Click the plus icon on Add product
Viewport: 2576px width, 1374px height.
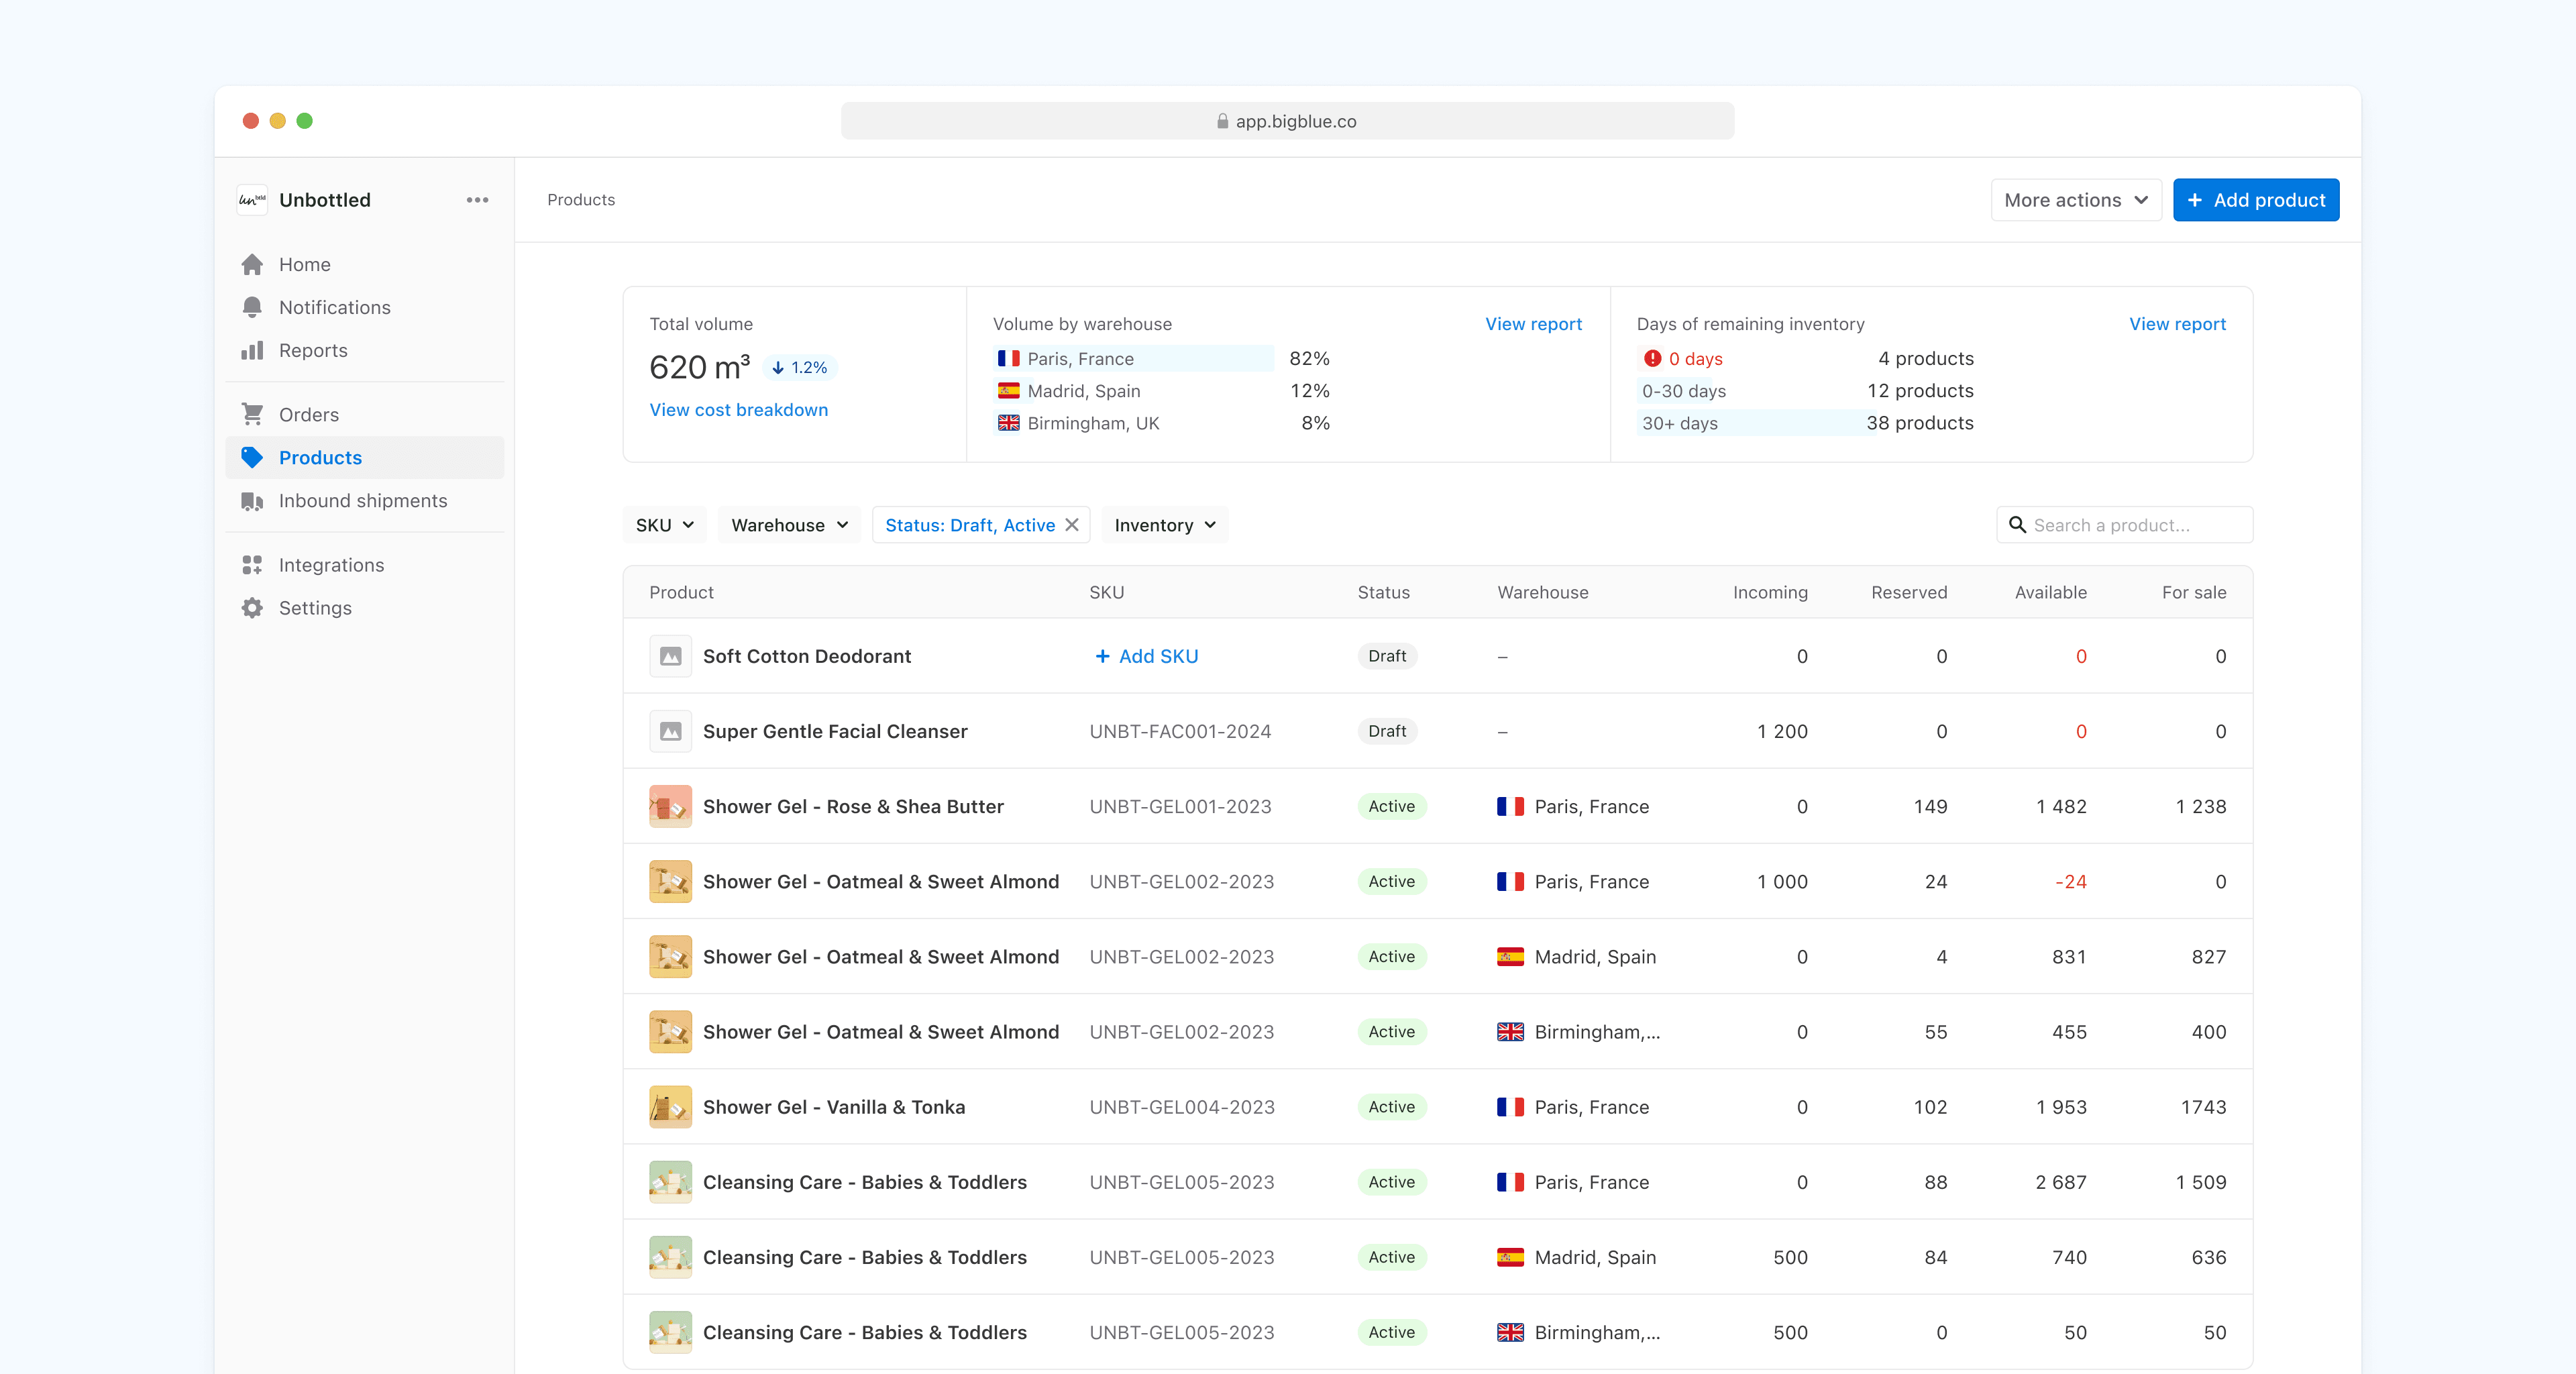2195,200
